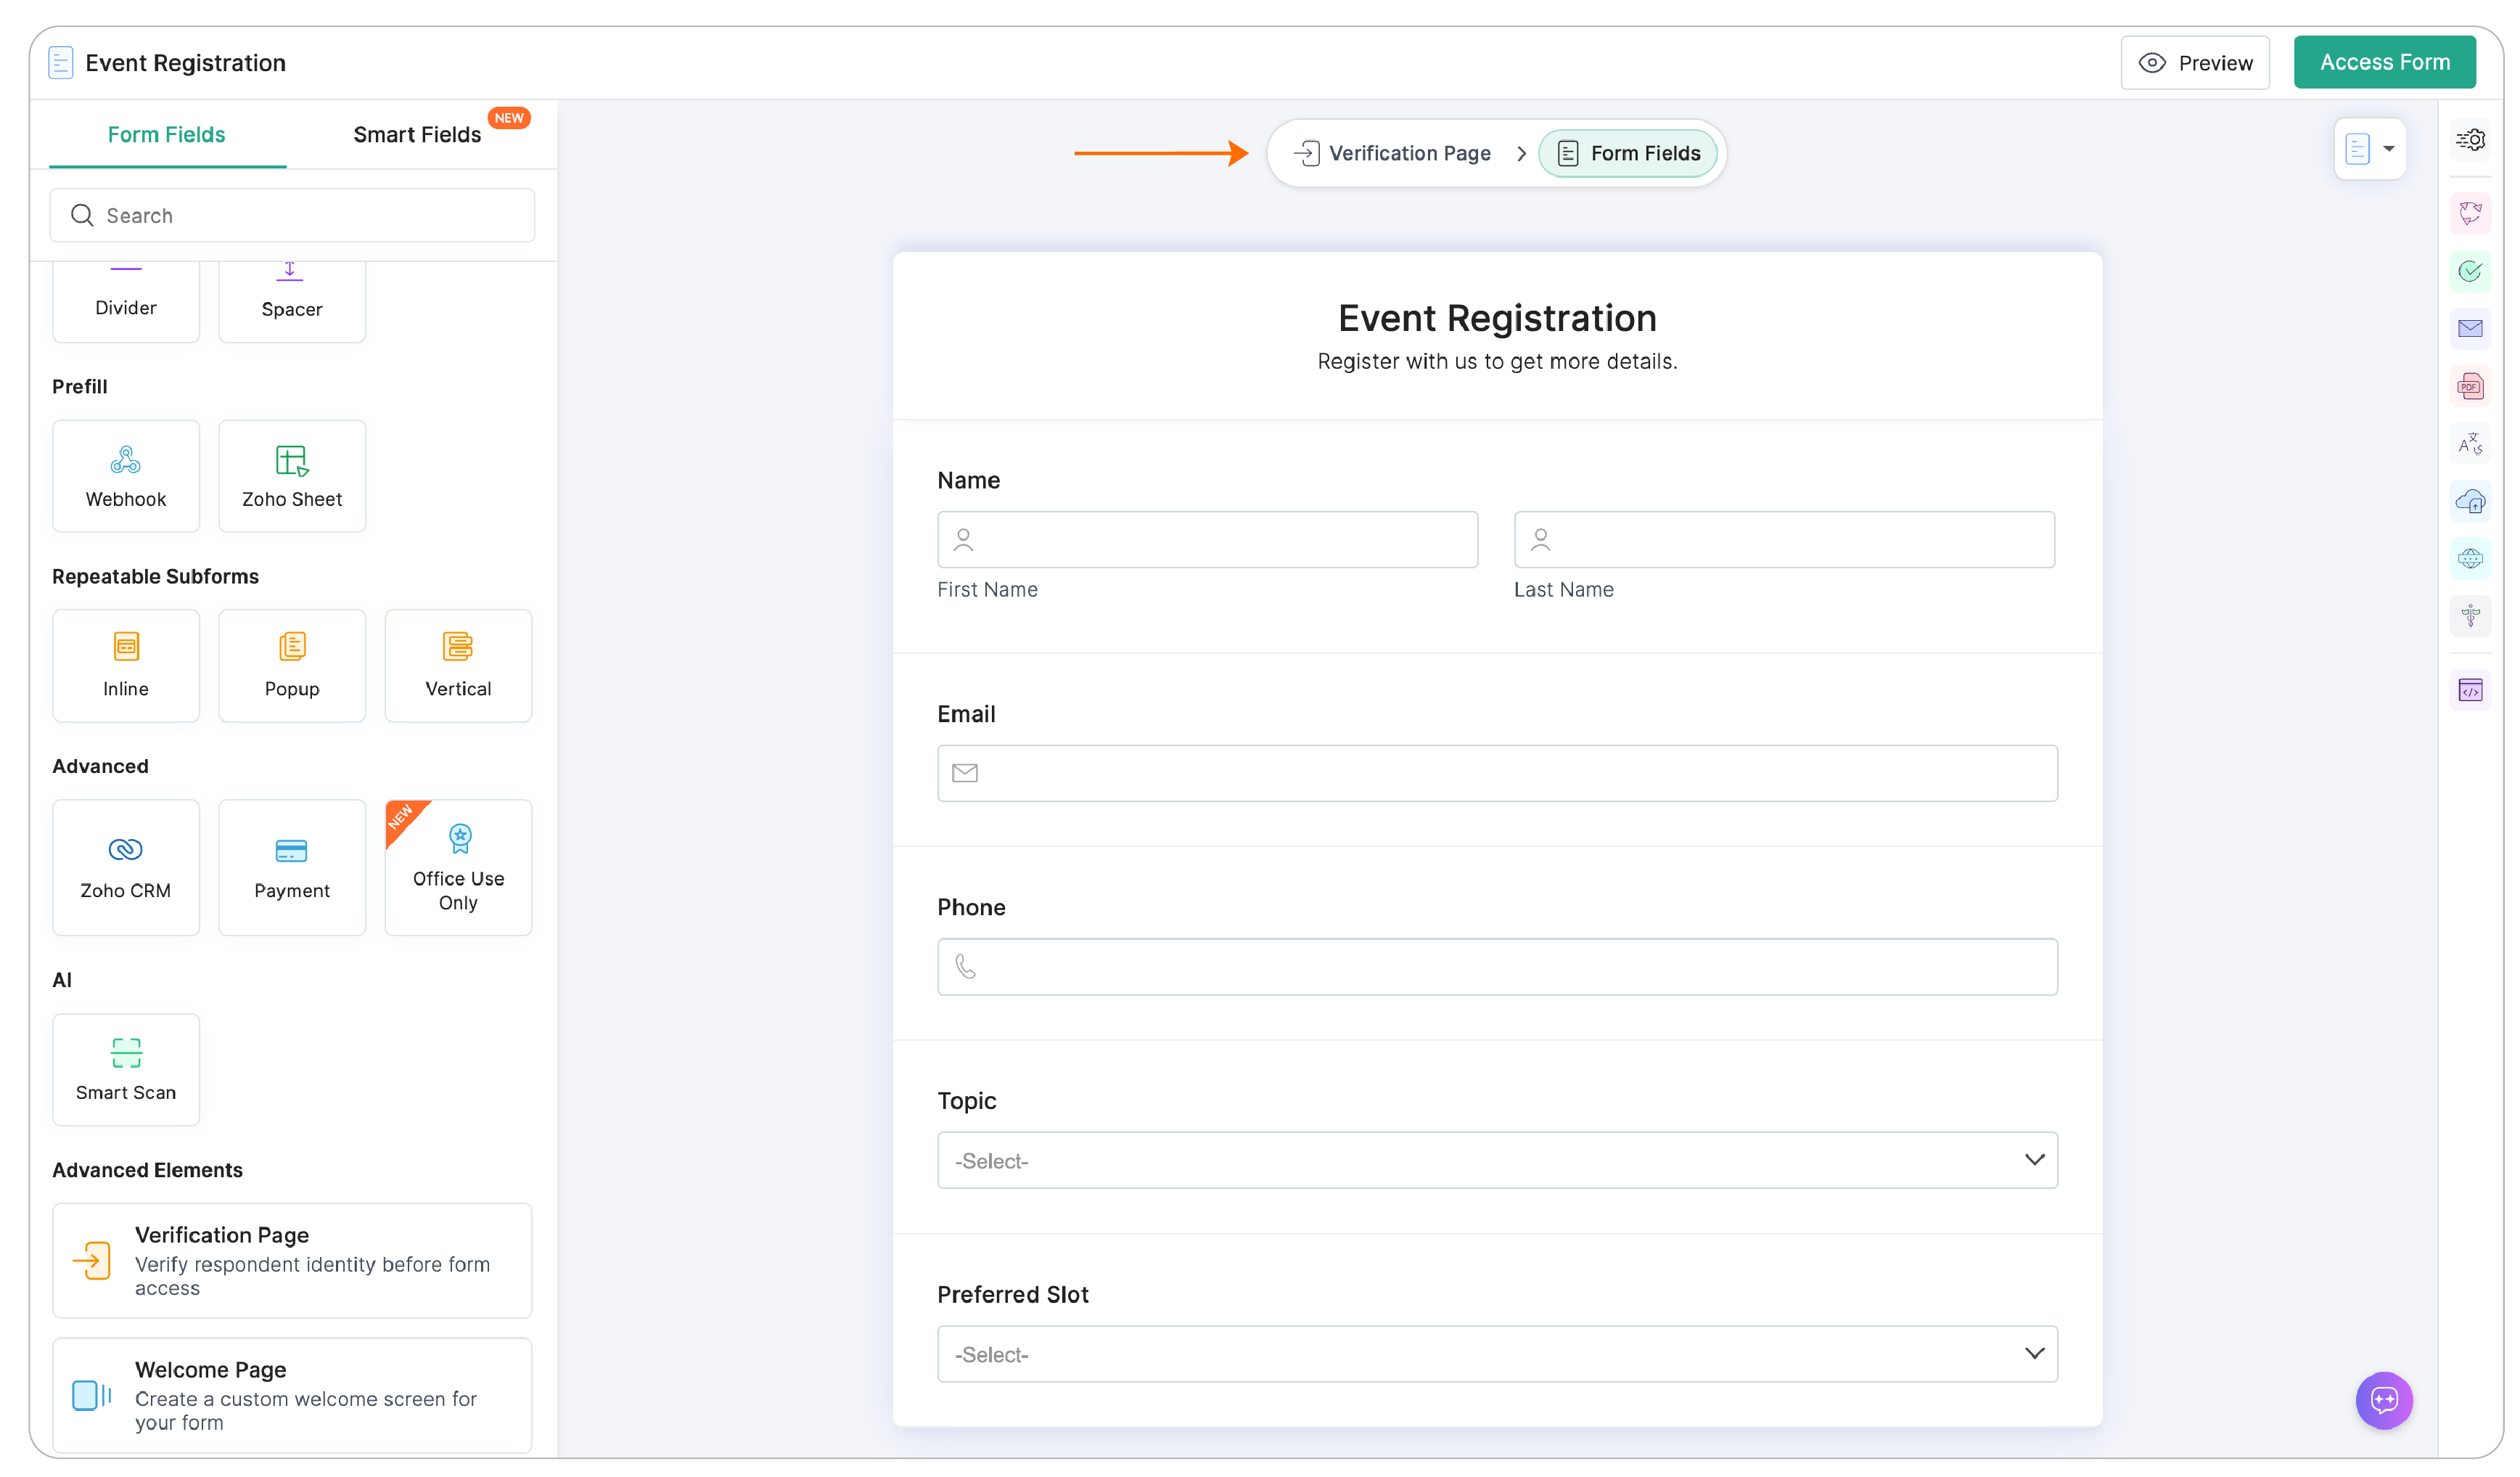Open the code embed icon in sidebar
Screen dimensions: 2520x1477
[x=2470, y=690]
